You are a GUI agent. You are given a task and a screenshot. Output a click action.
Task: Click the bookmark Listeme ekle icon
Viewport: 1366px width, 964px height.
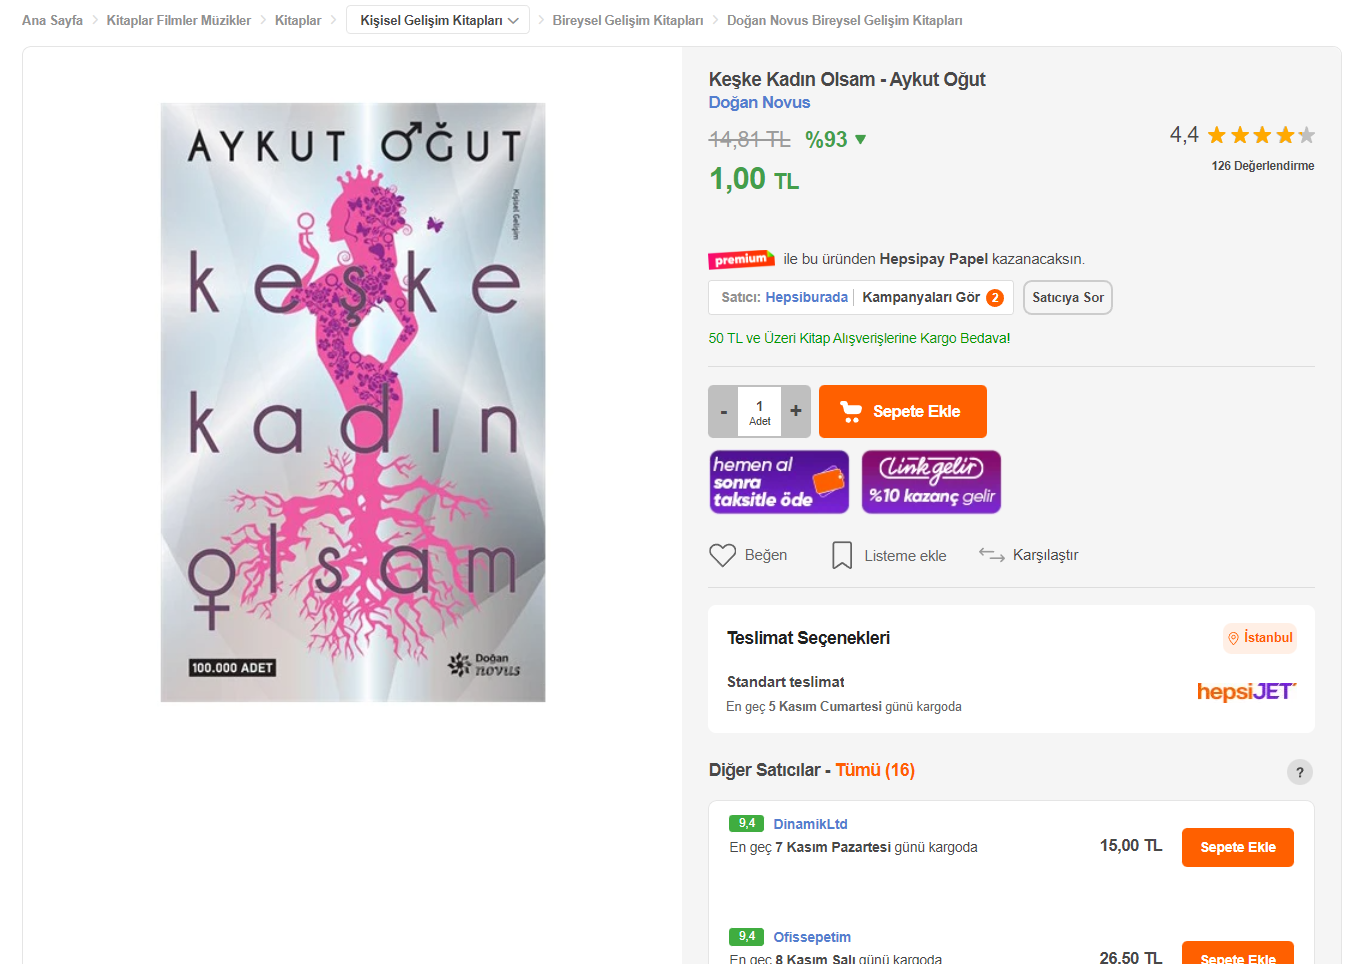[842, 555]
